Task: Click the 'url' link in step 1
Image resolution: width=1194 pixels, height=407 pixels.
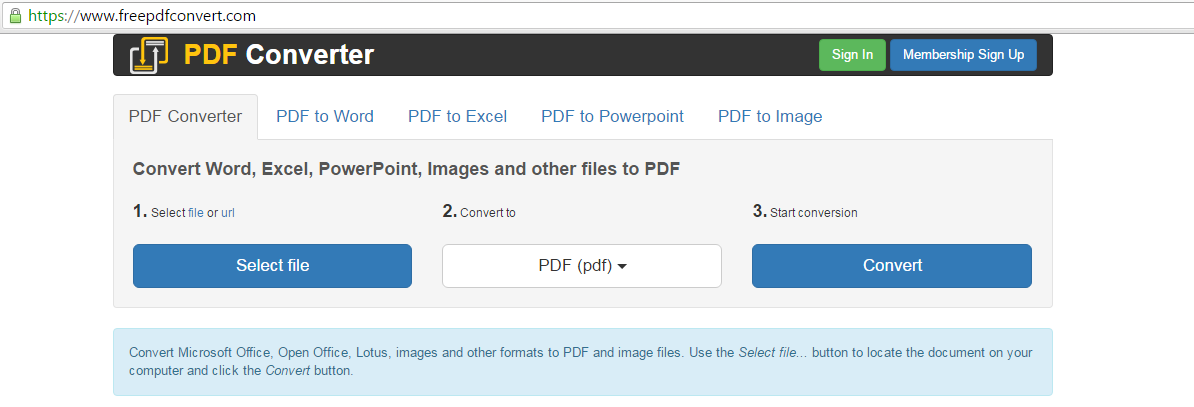Action: (x=228, y=213)
